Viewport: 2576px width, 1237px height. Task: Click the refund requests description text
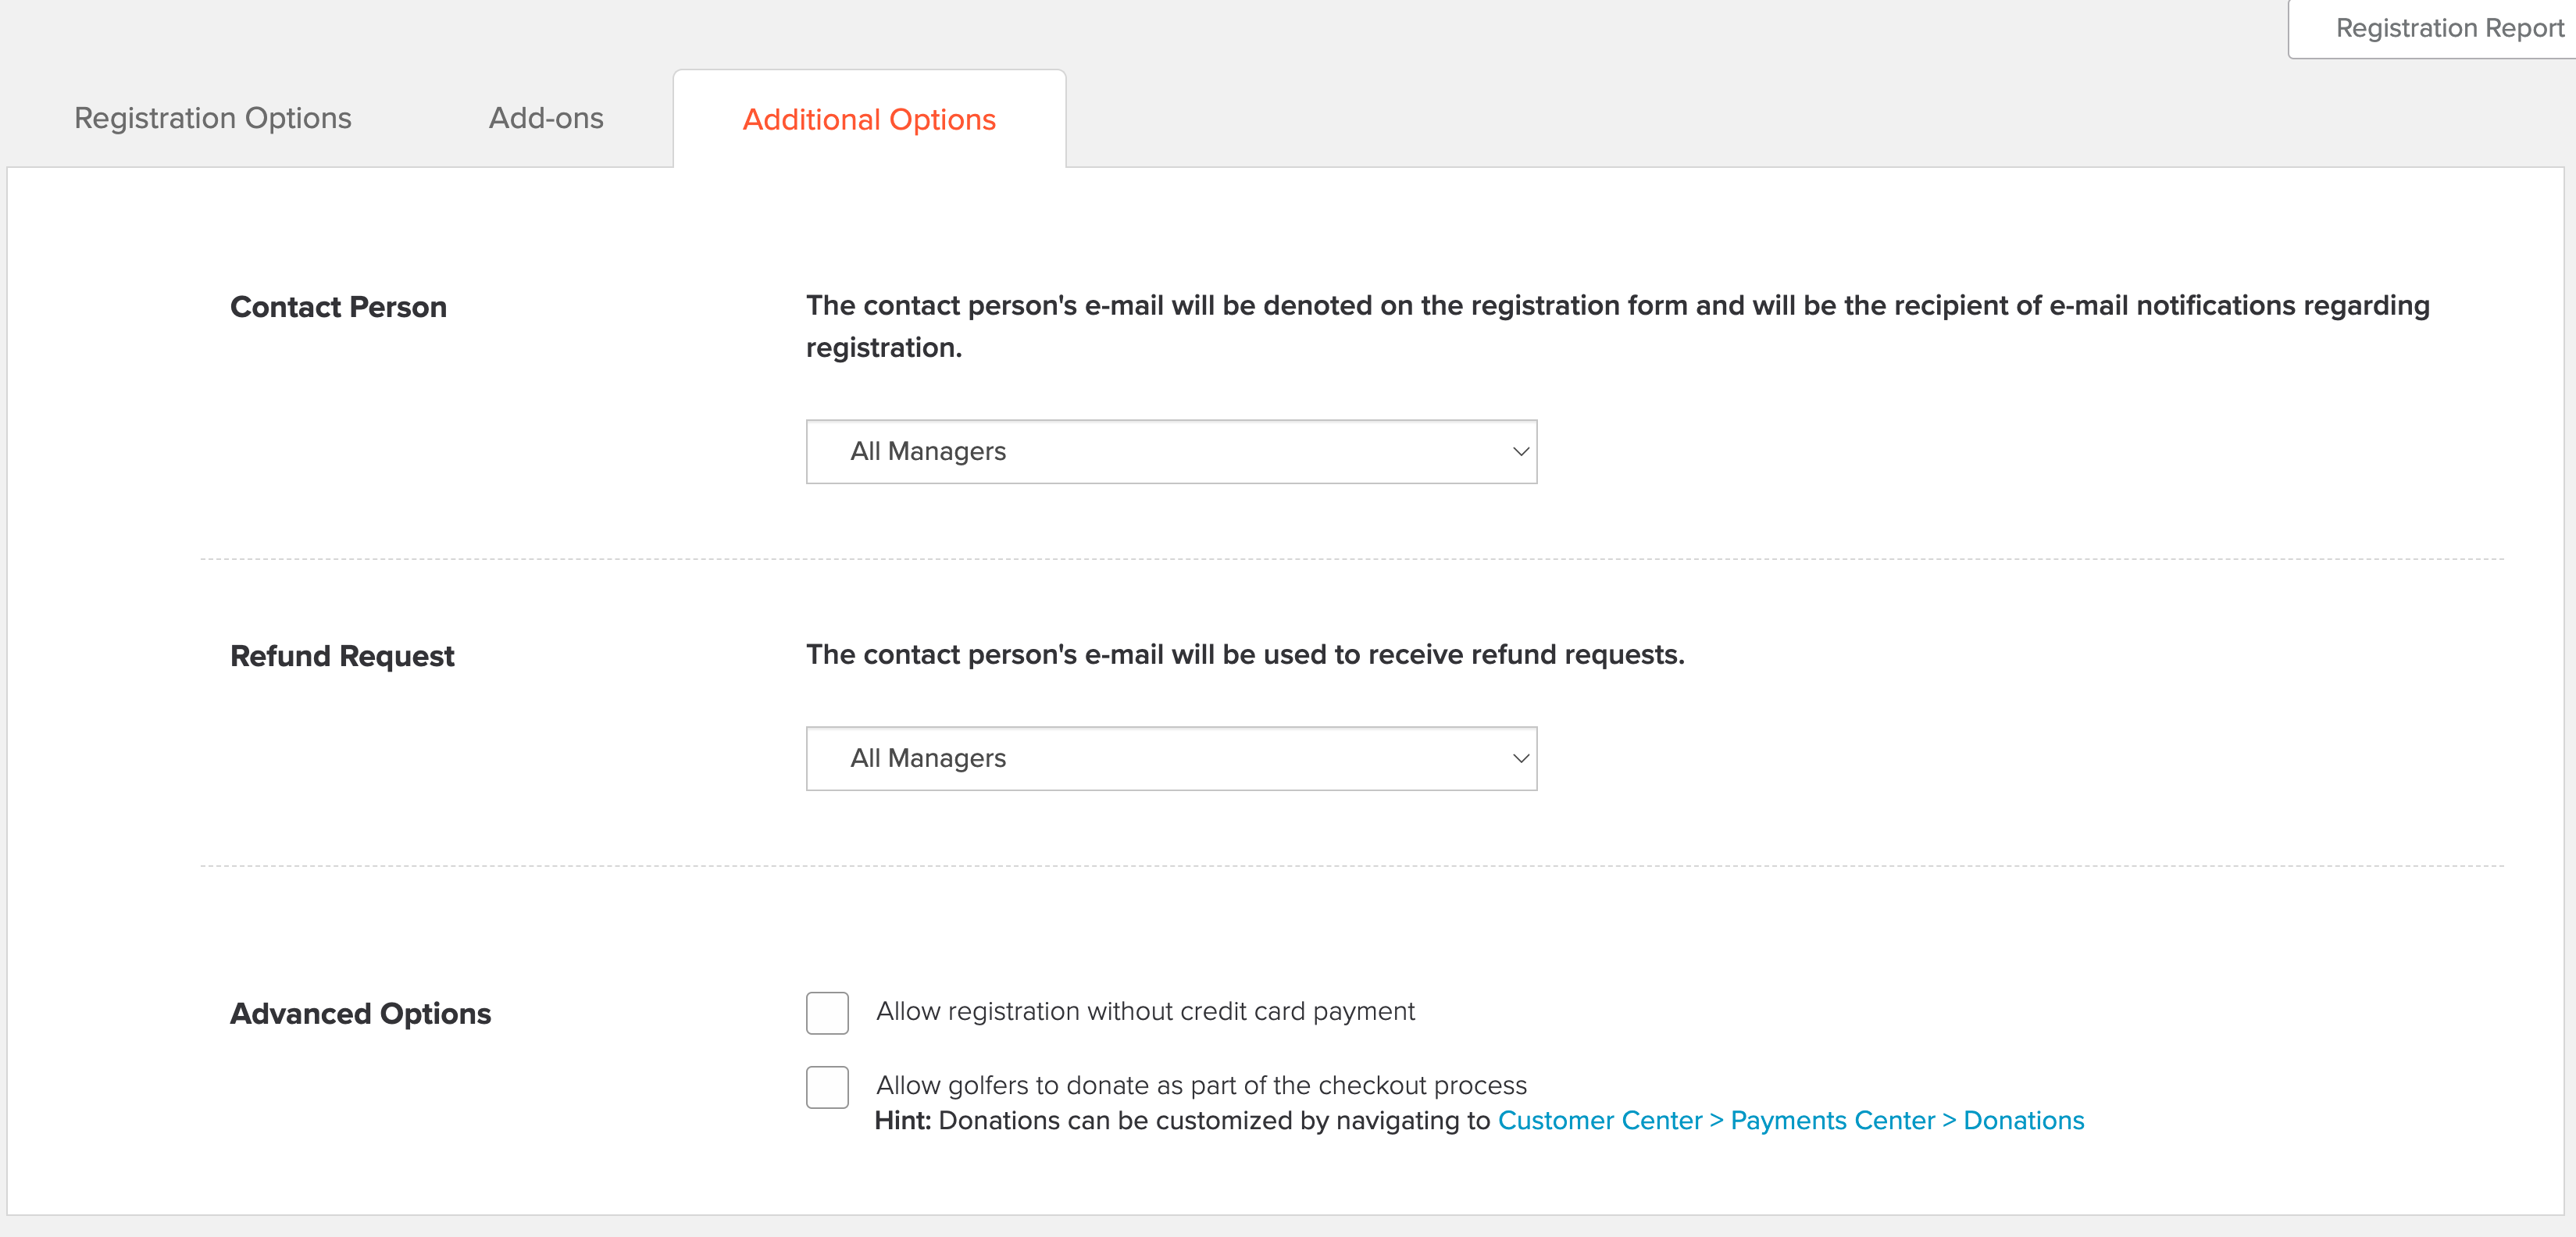pyautogui.click(x=1245, y=654)
